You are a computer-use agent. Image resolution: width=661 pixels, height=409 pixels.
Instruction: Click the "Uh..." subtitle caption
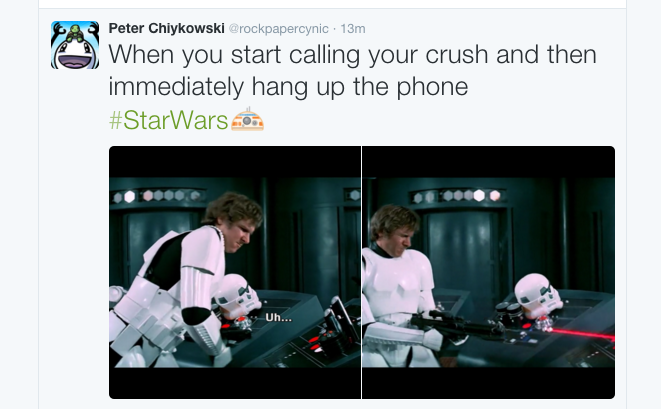(x=278, y=318)
